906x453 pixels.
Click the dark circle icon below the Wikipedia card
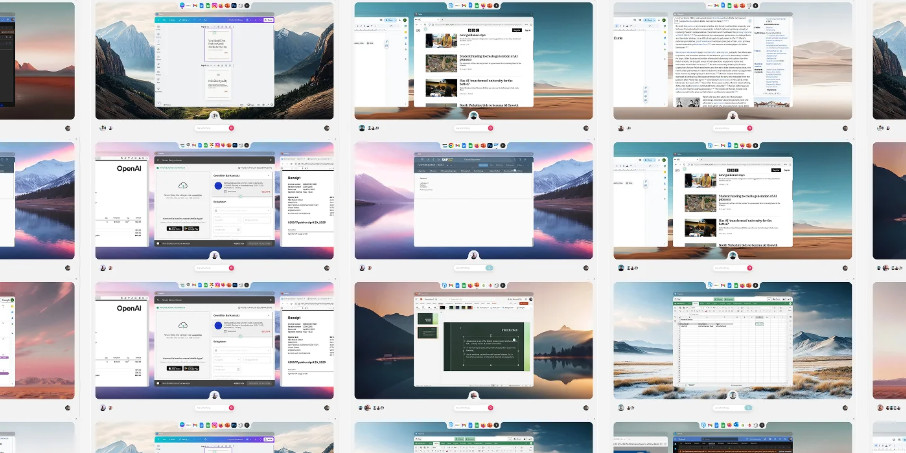[845, 128]
